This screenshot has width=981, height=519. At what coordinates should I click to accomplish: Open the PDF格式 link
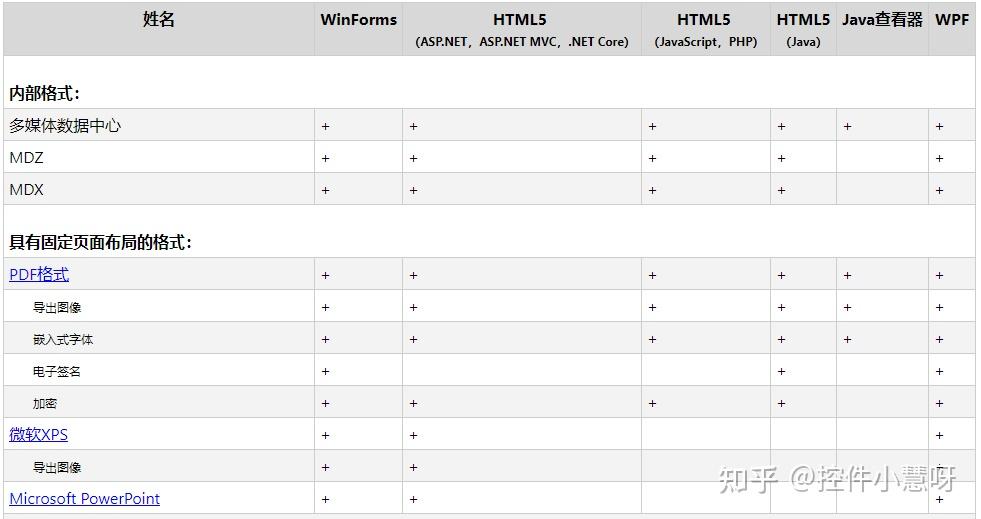[39, 275]
